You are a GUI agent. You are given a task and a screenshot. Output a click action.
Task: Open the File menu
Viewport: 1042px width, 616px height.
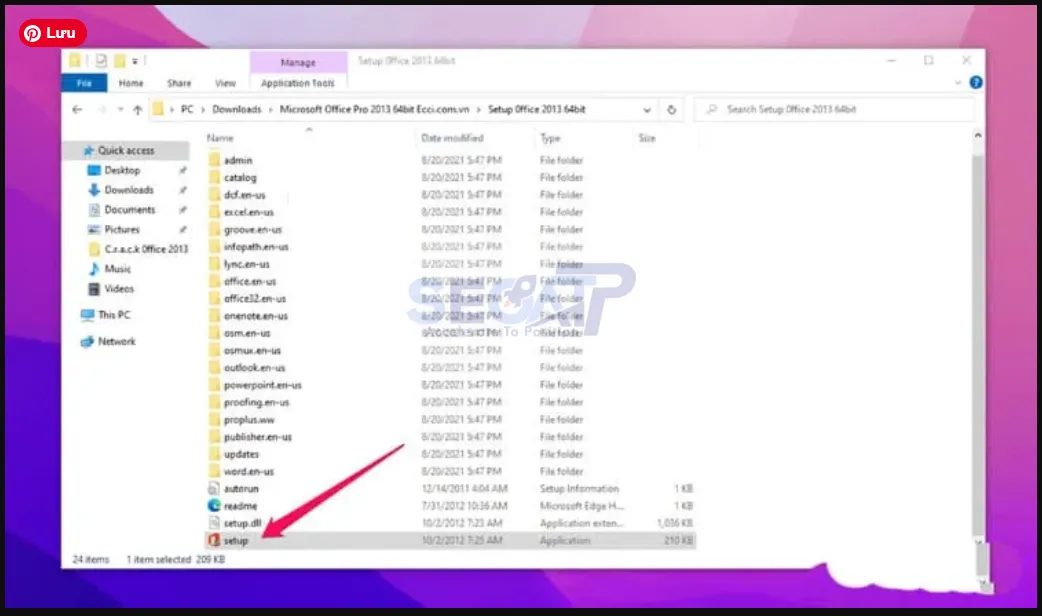83,83
